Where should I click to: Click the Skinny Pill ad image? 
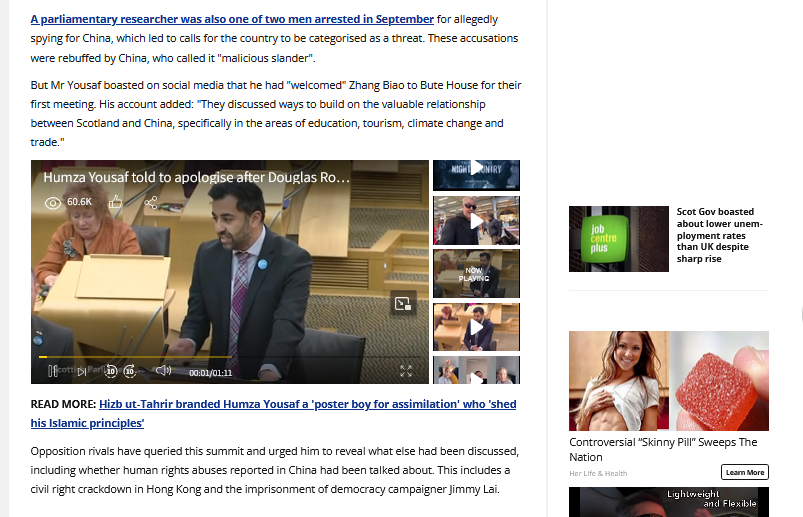click(x=669, y=381)
